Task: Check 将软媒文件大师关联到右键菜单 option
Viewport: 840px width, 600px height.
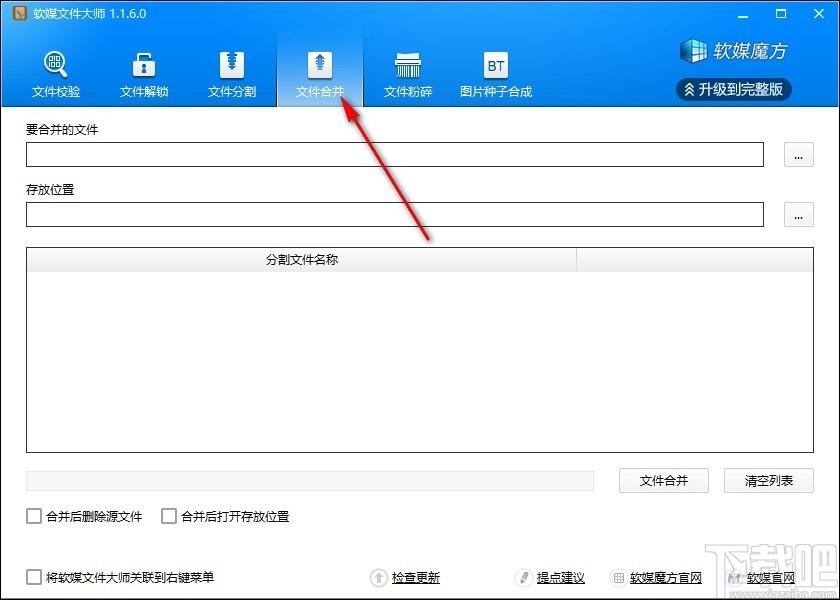Action: point(34,577)
